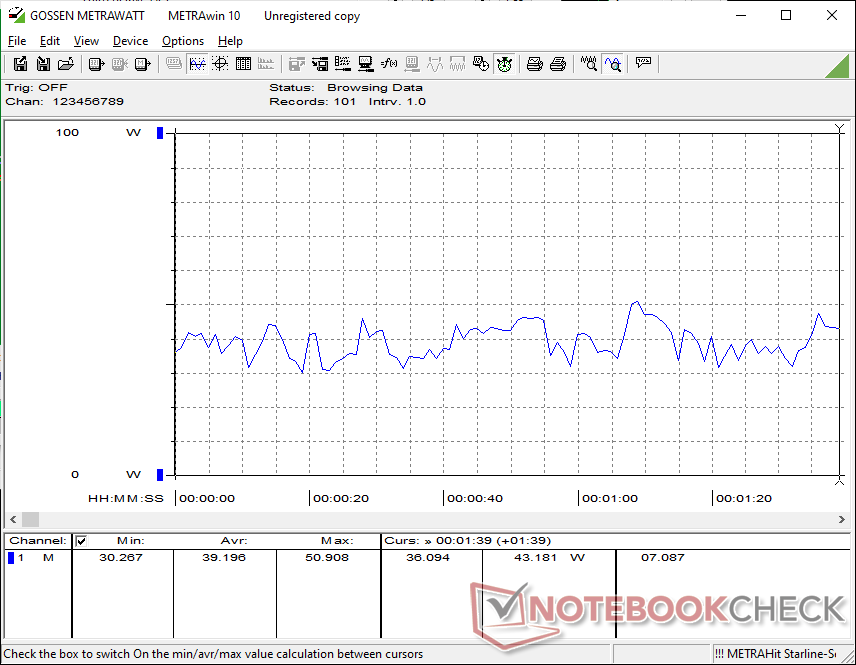Click the crosshair XY display icon
The height and width of the screenshot is (665, 856).
220,64
